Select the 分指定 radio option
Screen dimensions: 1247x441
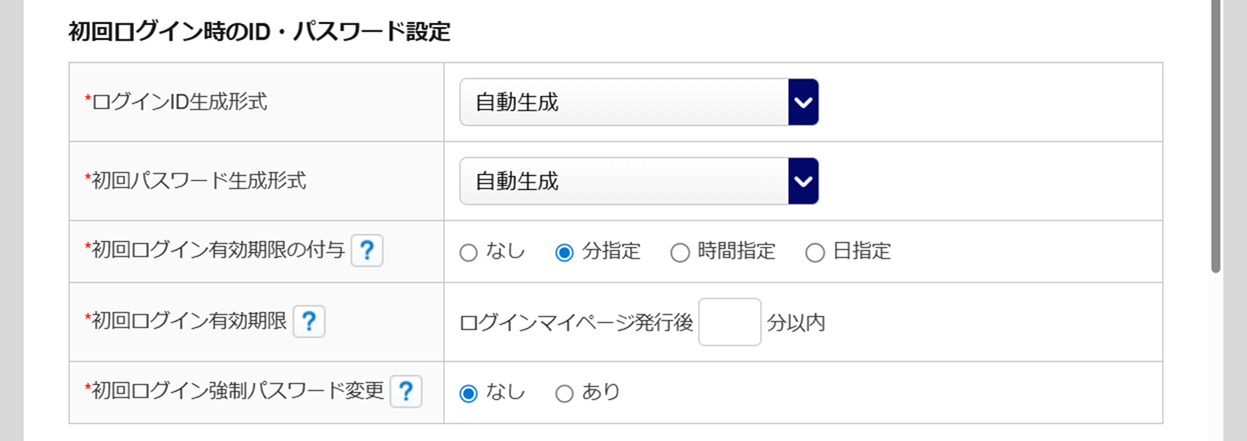pos(564,253)
